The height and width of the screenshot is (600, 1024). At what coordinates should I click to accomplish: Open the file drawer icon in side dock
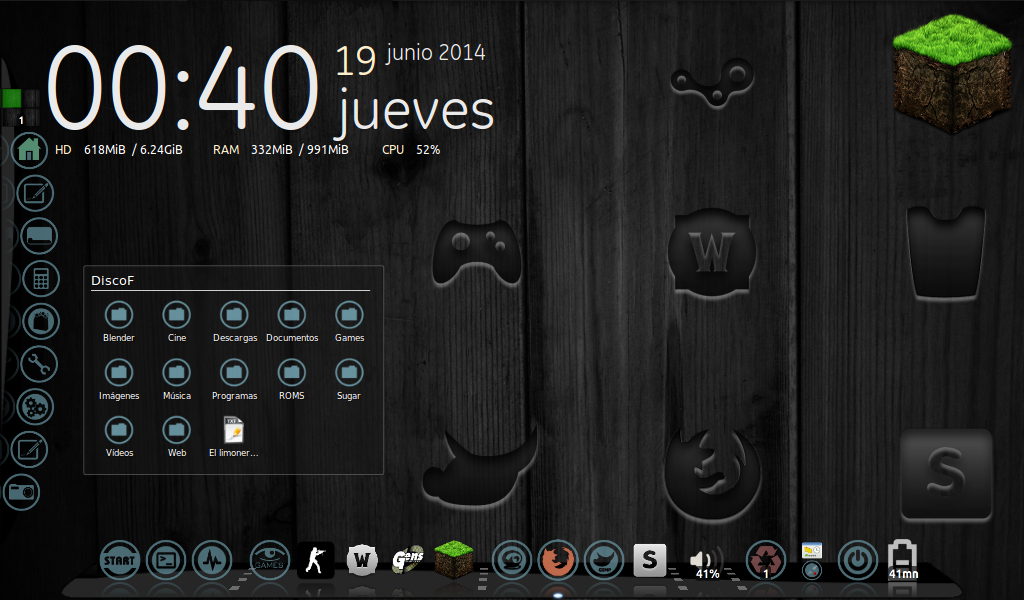click(39, 236)
